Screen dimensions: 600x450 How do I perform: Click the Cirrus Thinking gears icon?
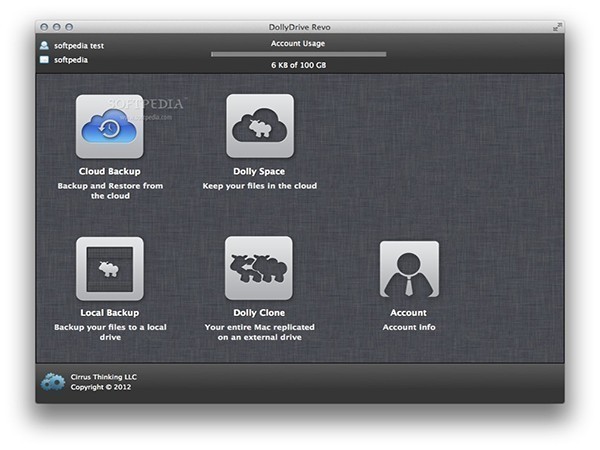click(x=53, y=382)
